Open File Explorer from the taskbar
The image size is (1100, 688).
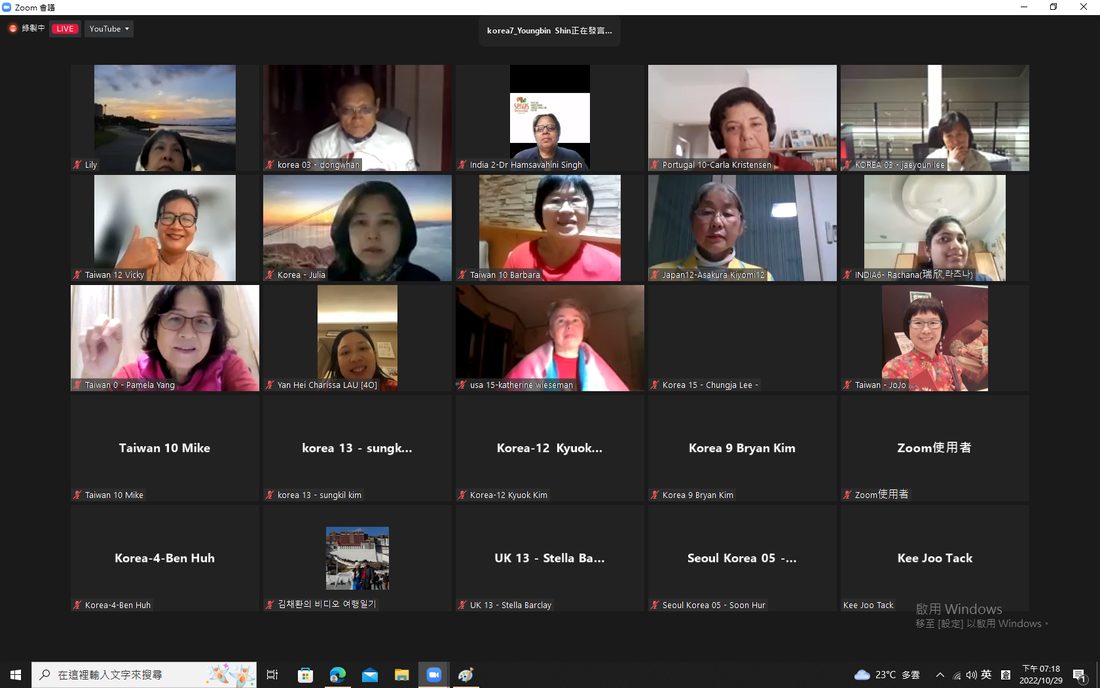402,675
